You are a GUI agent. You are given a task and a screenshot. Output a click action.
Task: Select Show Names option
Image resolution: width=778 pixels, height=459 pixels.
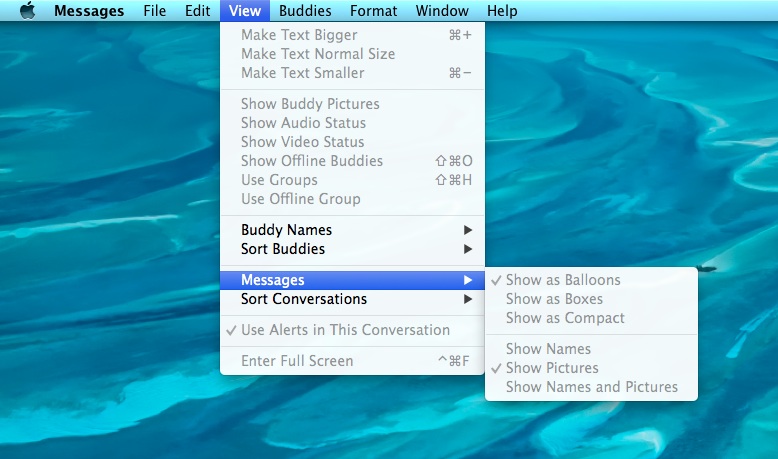pos(591,349)
